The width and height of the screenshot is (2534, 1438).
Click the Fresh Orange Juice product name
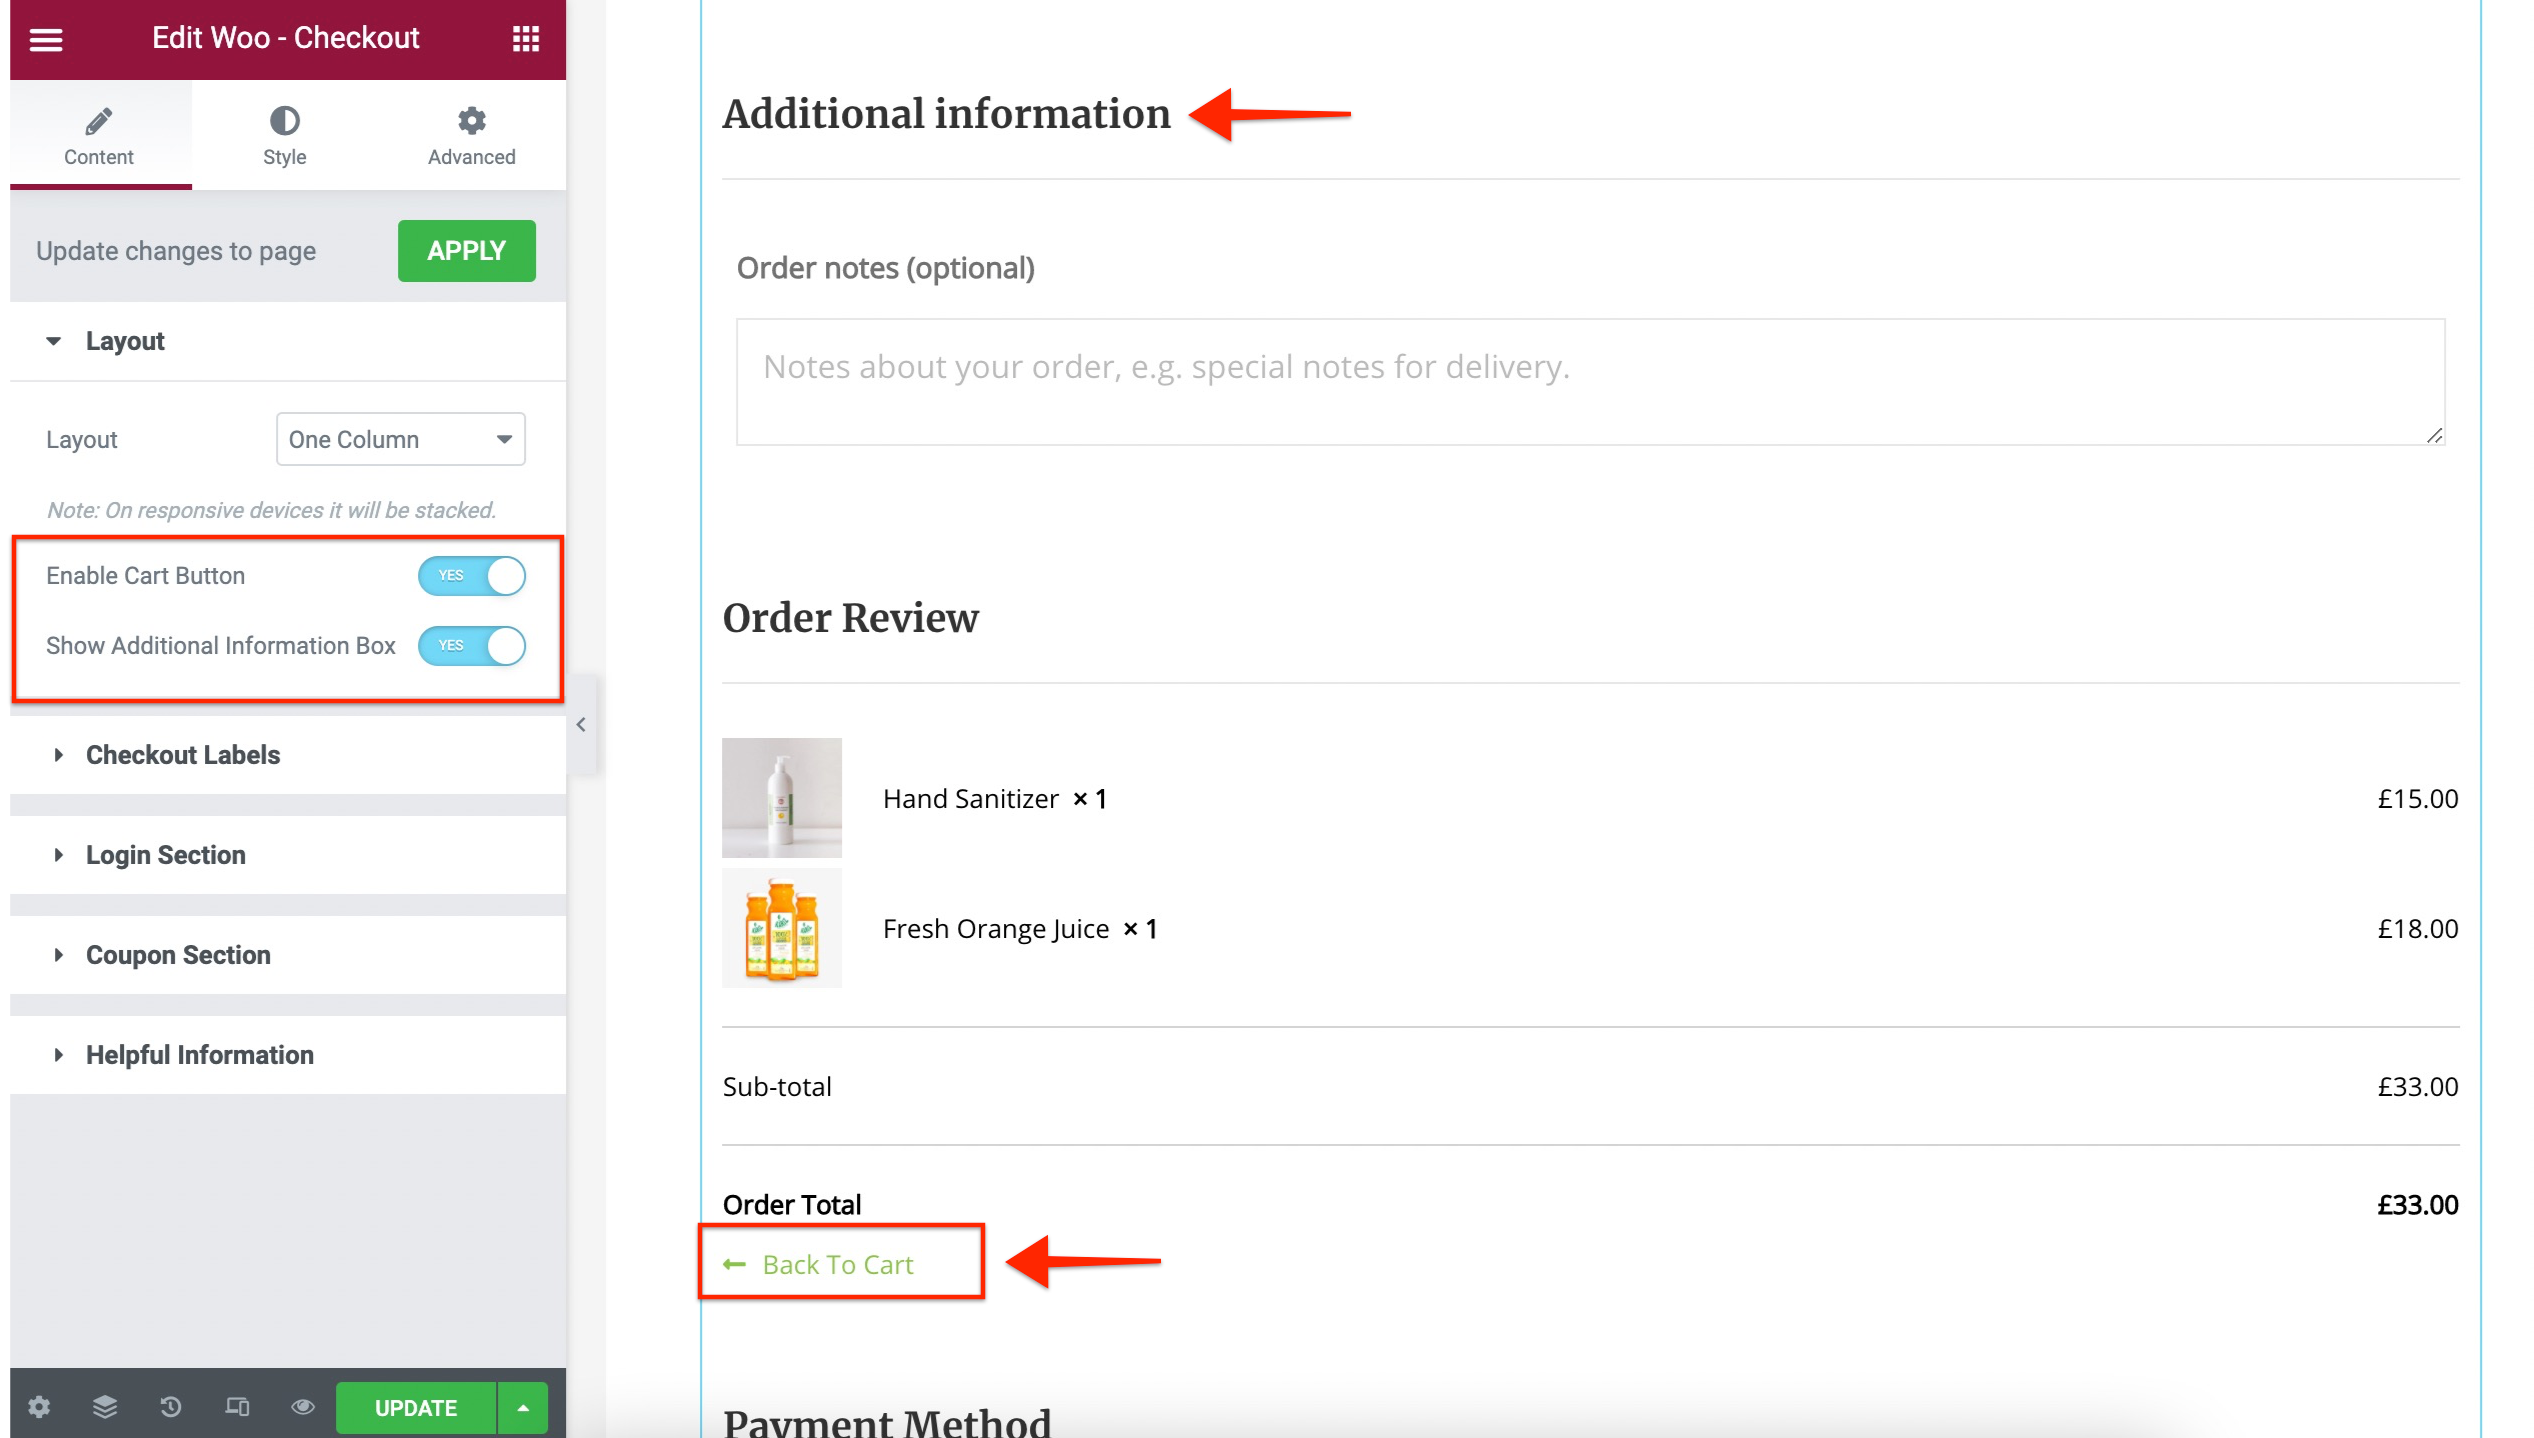(x=996, y=929)
